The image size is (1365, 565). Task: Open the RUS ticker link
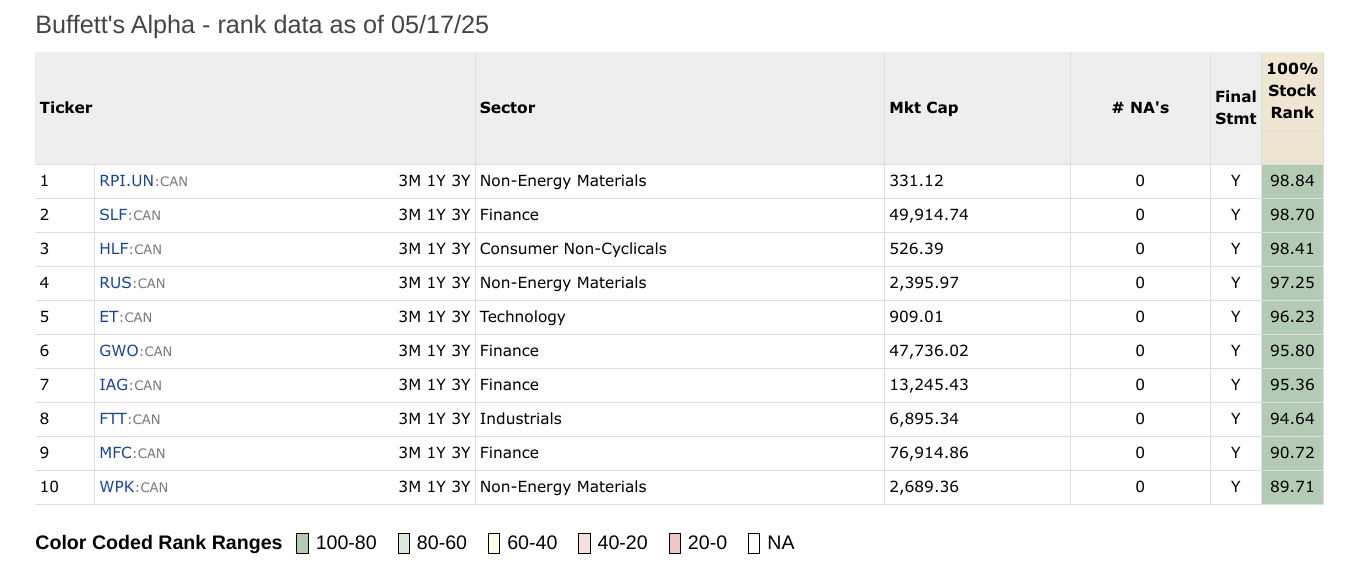click(116, 283)
